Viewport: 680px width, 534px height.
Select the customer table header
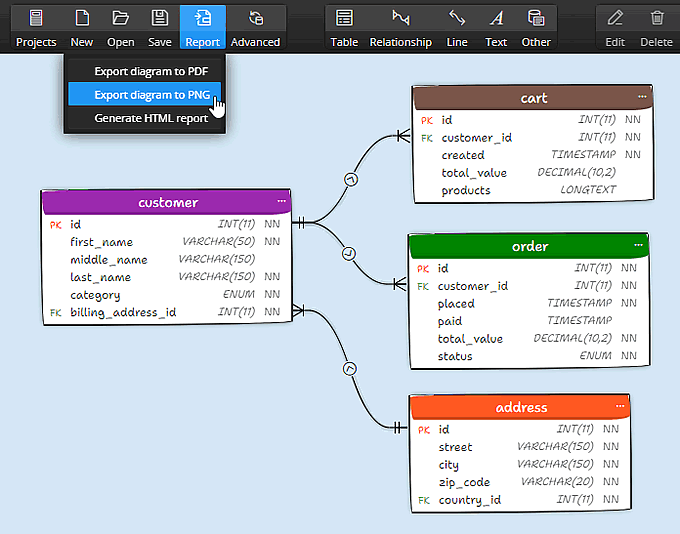tap(167, 203)
